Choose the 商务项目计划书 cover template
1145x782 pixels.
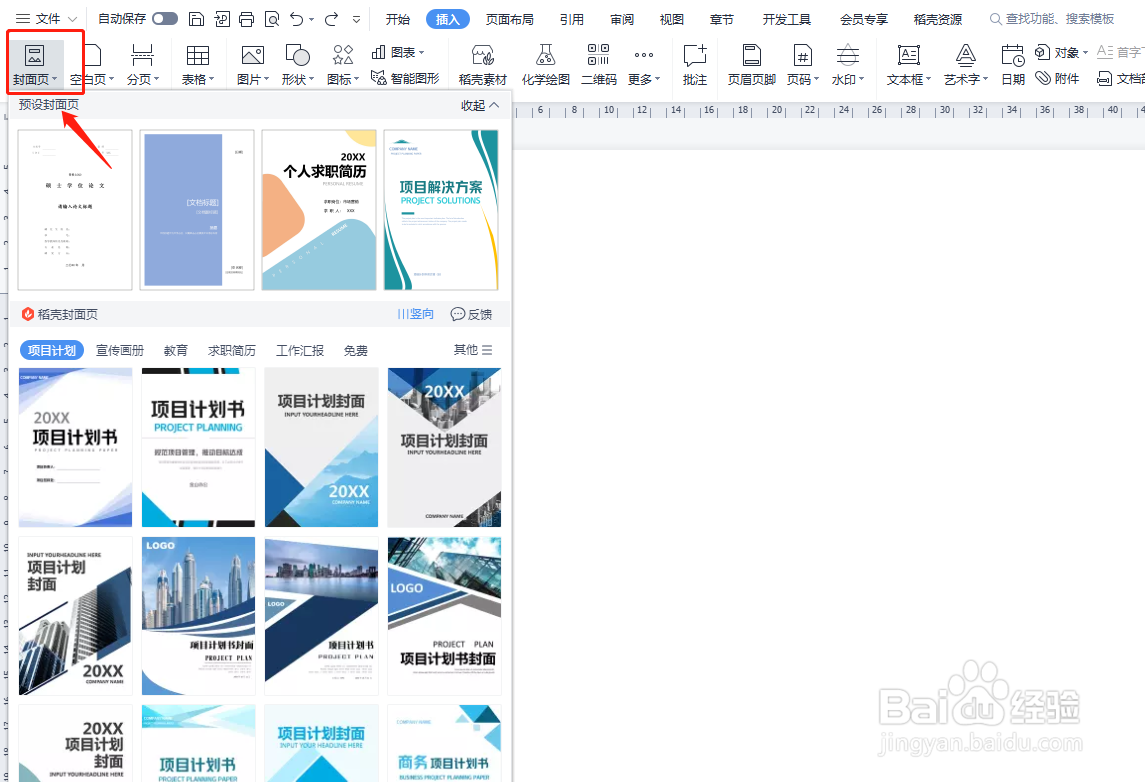click(x=444, y=743)
